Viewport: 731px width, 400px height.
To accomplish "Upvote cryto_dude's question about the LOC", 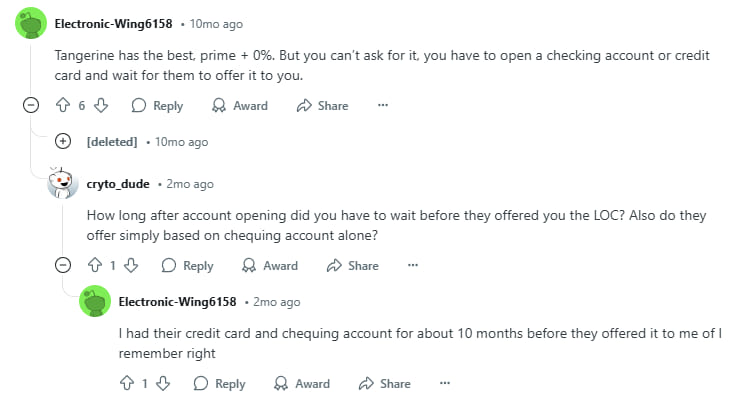I will tap(96, 265).
